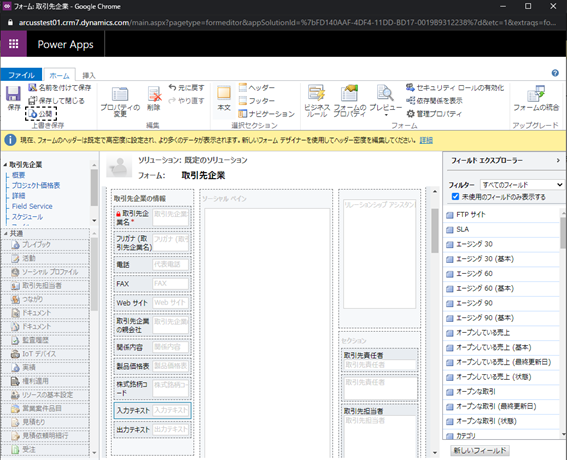Viewport: 567px width, 460px height.
Task: Open the File (ファイル) tab
Action: click(21, 75)
